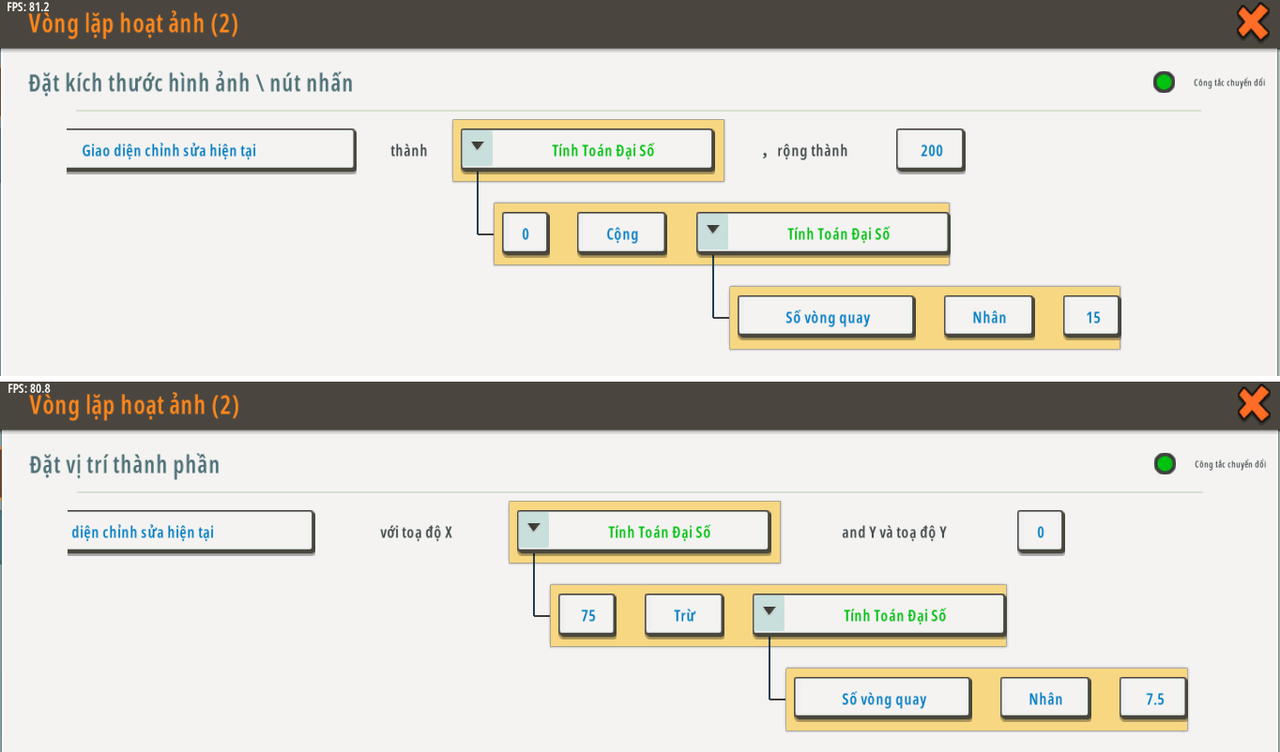This screenshot has height=752, width=1280.
Task: Select the Nhân operator next to 15
Action: click(988, 317)
